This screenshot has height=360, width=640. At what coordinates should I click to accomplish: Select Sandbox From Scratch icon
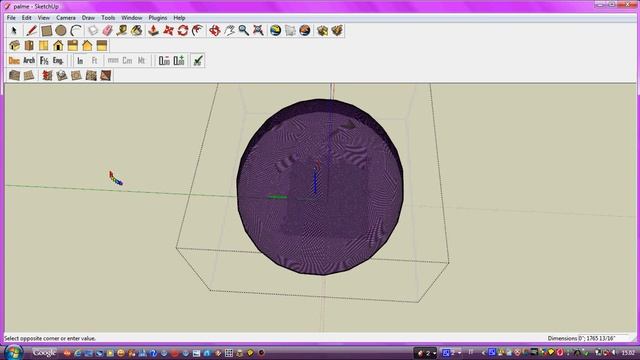click(x=29, y=76)
